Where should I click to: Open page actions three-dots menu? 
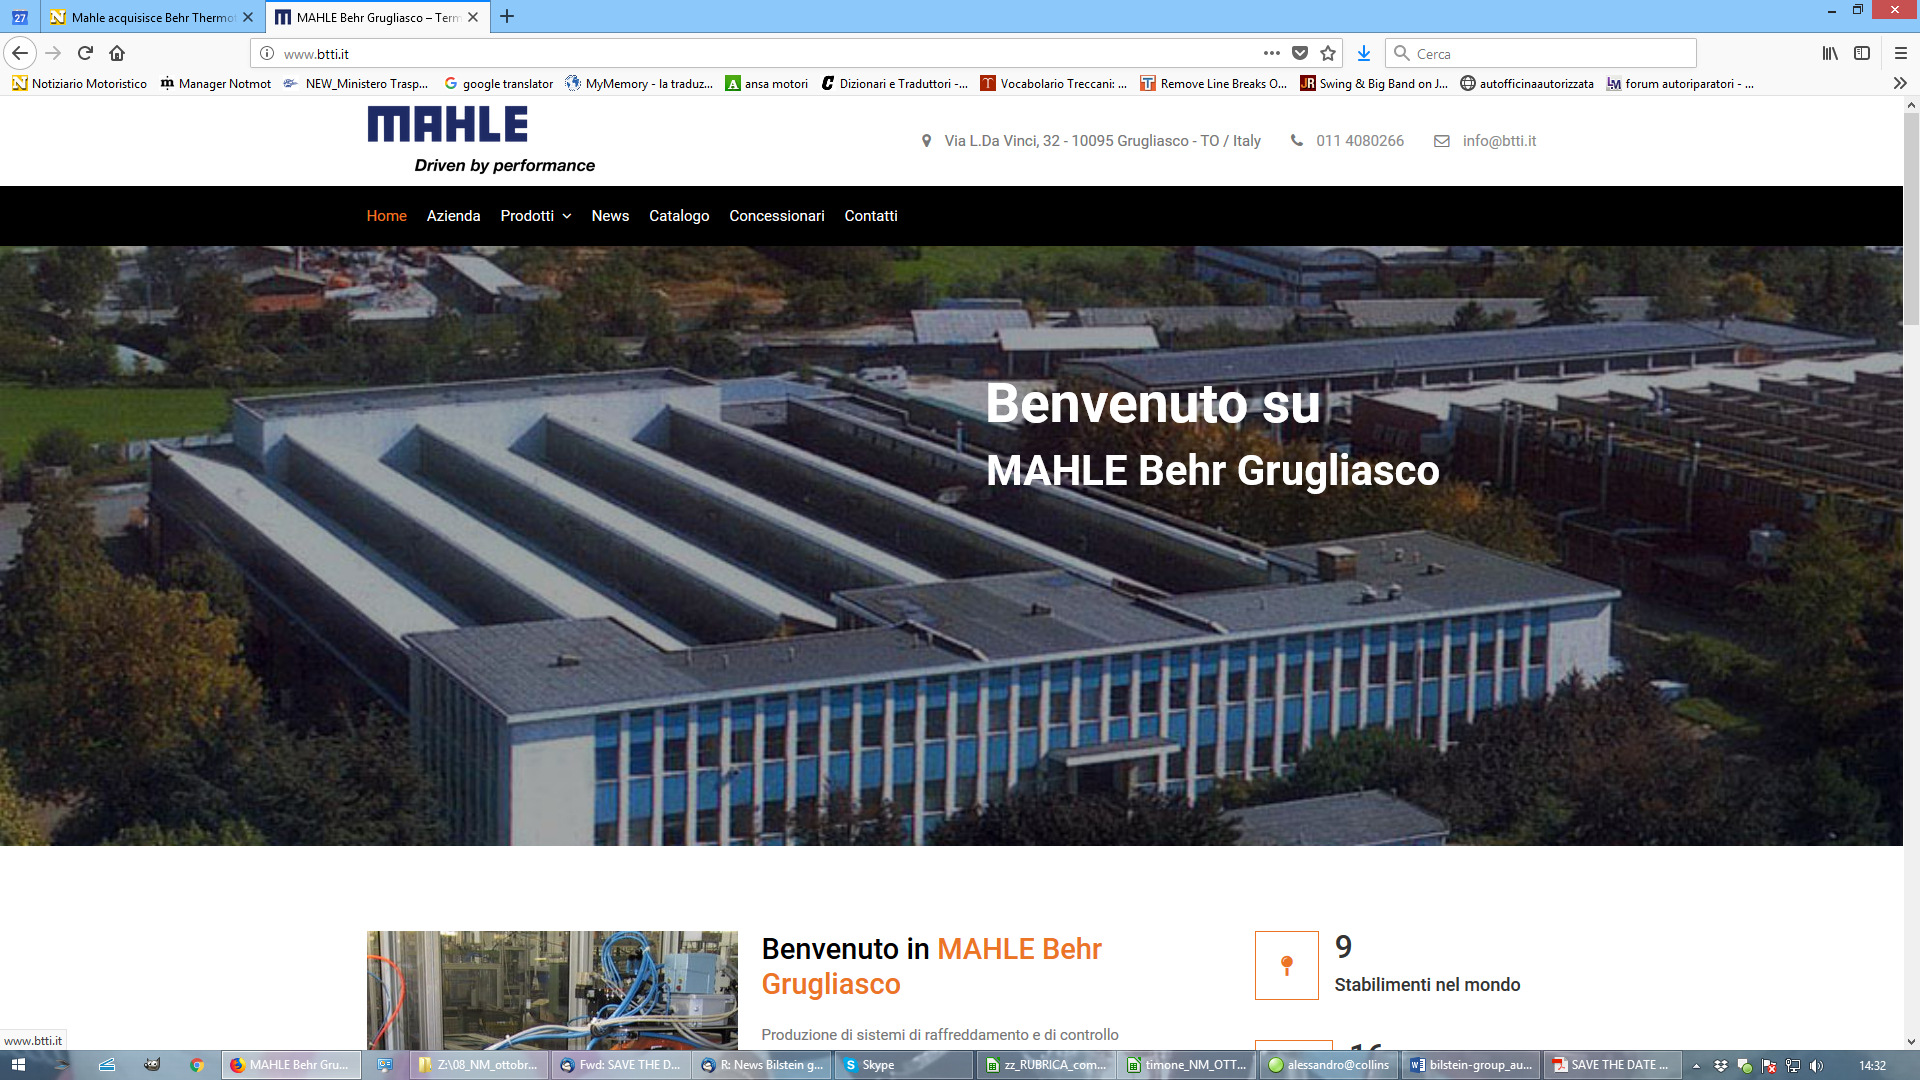coord(1271,53)
